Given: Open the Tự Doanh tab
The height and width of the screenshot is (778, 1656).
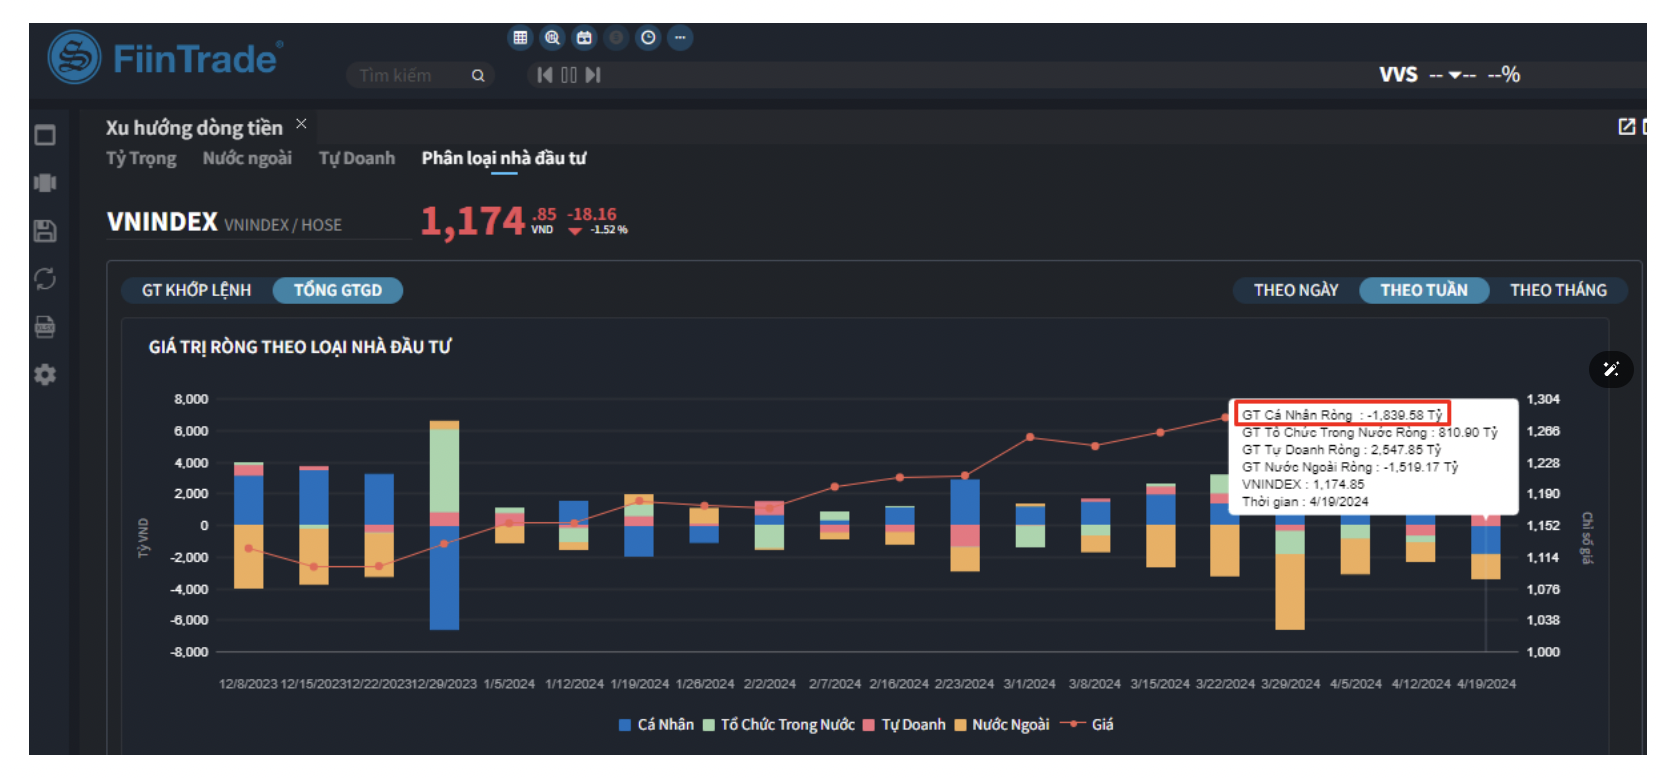Looking at the screenshot, I should pyautogui.click(x=356, y=158).
